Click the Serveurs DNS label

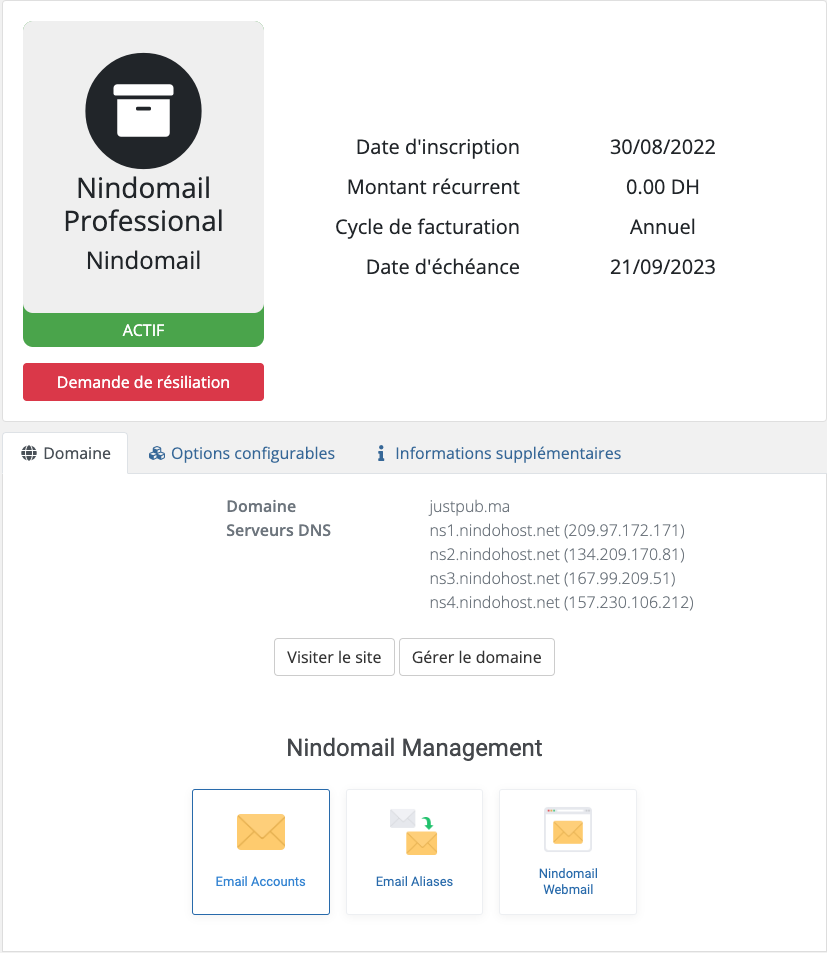[278, 531]
